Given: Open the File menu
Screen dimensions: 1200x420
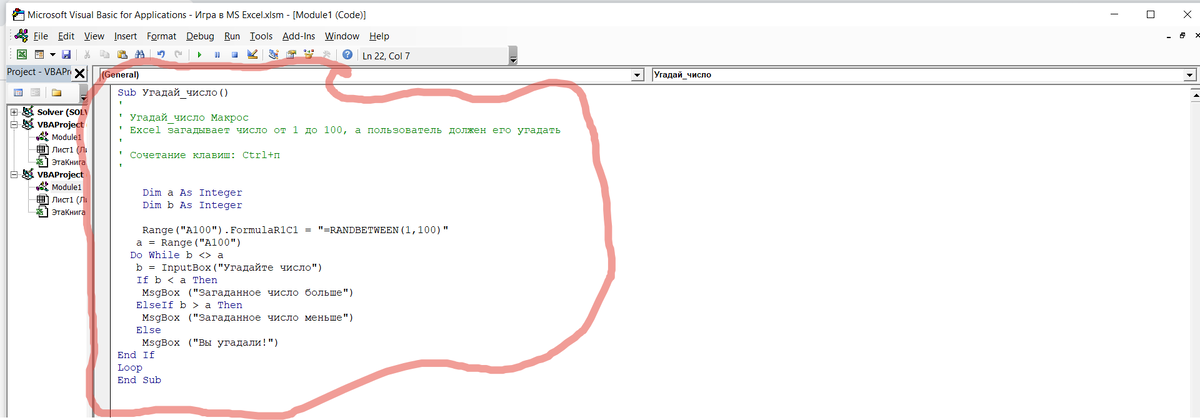Looking at the screenshot, I should 41,35.
